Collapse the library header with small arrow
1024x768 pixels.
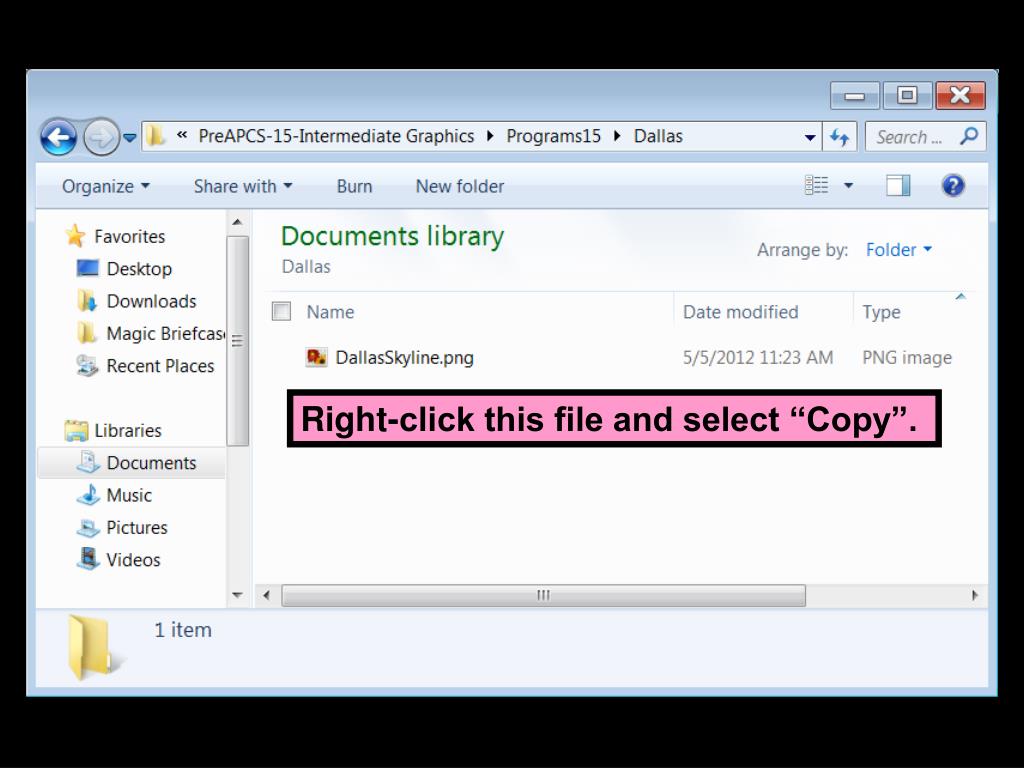[961, 297]
